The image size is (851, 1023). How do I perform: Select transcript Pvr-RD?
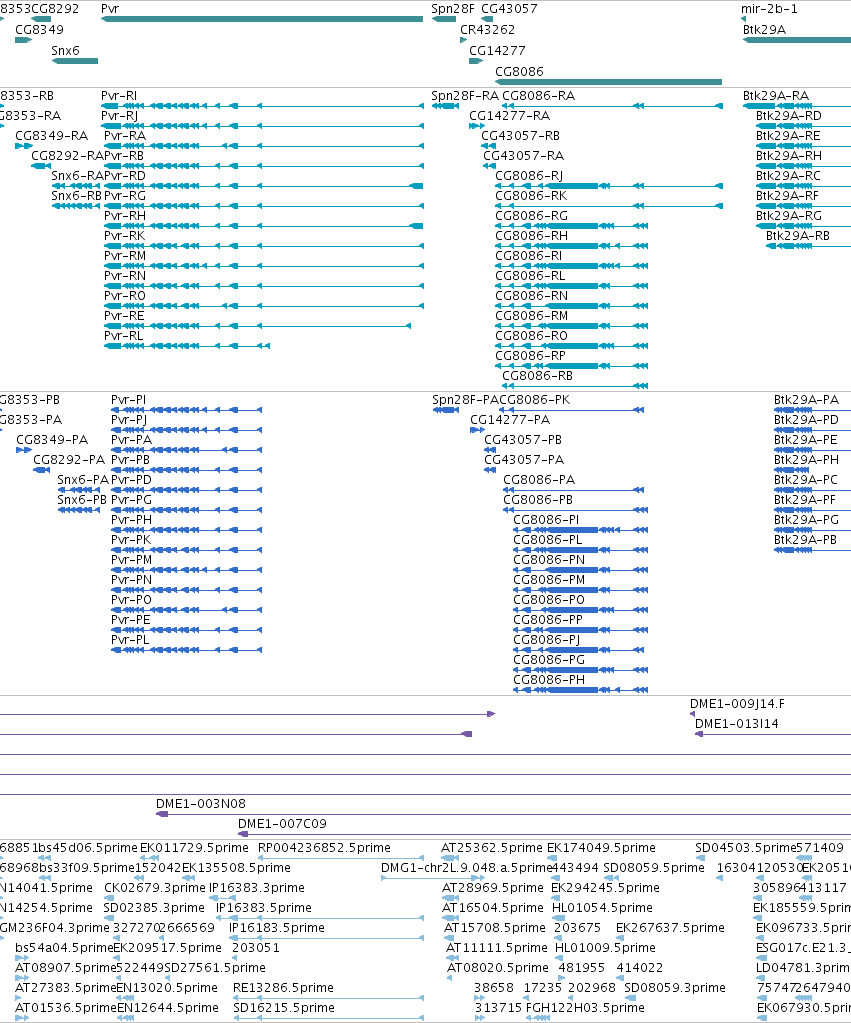point(125,176)
